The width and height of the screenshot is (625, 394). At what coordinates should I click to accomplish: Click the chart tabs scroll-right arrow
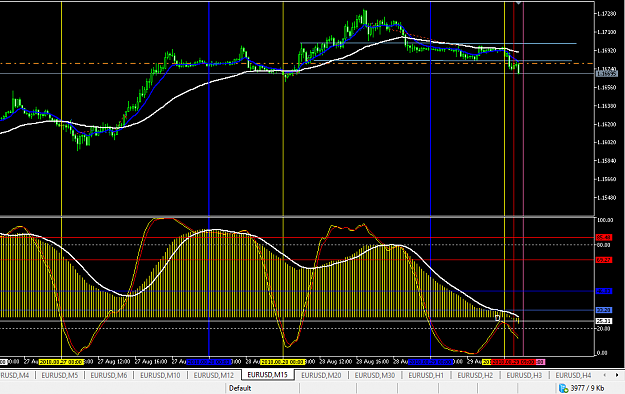point(617,375)
